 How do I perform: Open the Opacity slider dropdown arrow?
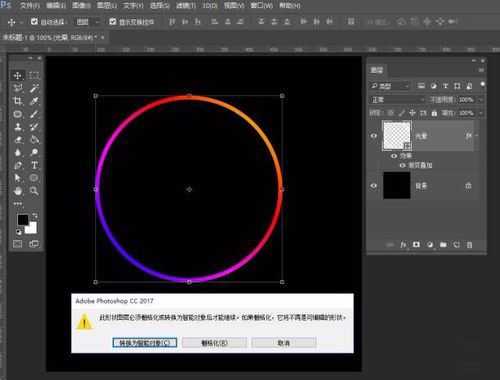pos(480,100)
